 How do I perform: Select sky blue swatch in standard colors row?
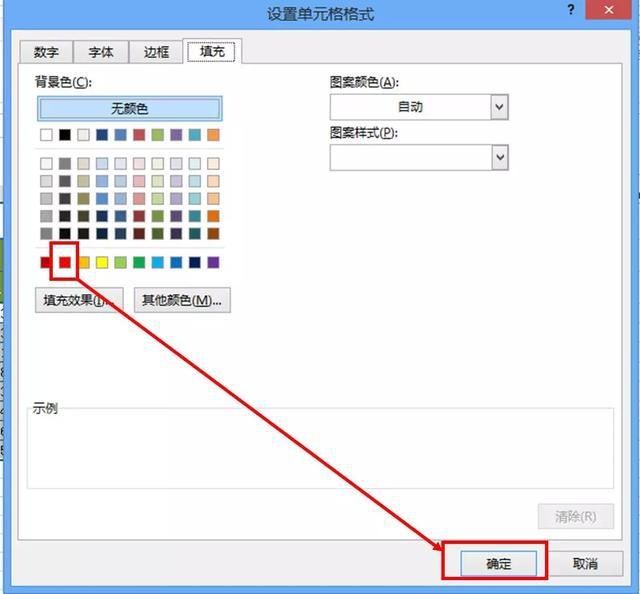158,262
